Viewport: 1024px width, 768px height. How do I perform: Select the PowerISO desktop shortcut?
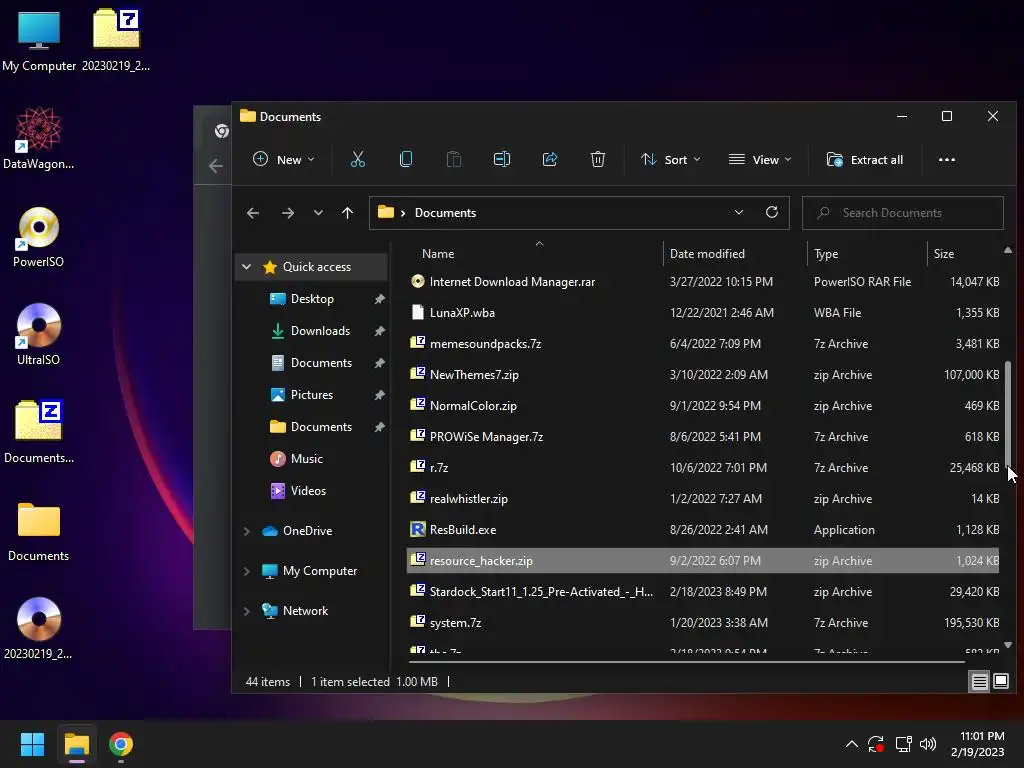[x=39, y=238]
